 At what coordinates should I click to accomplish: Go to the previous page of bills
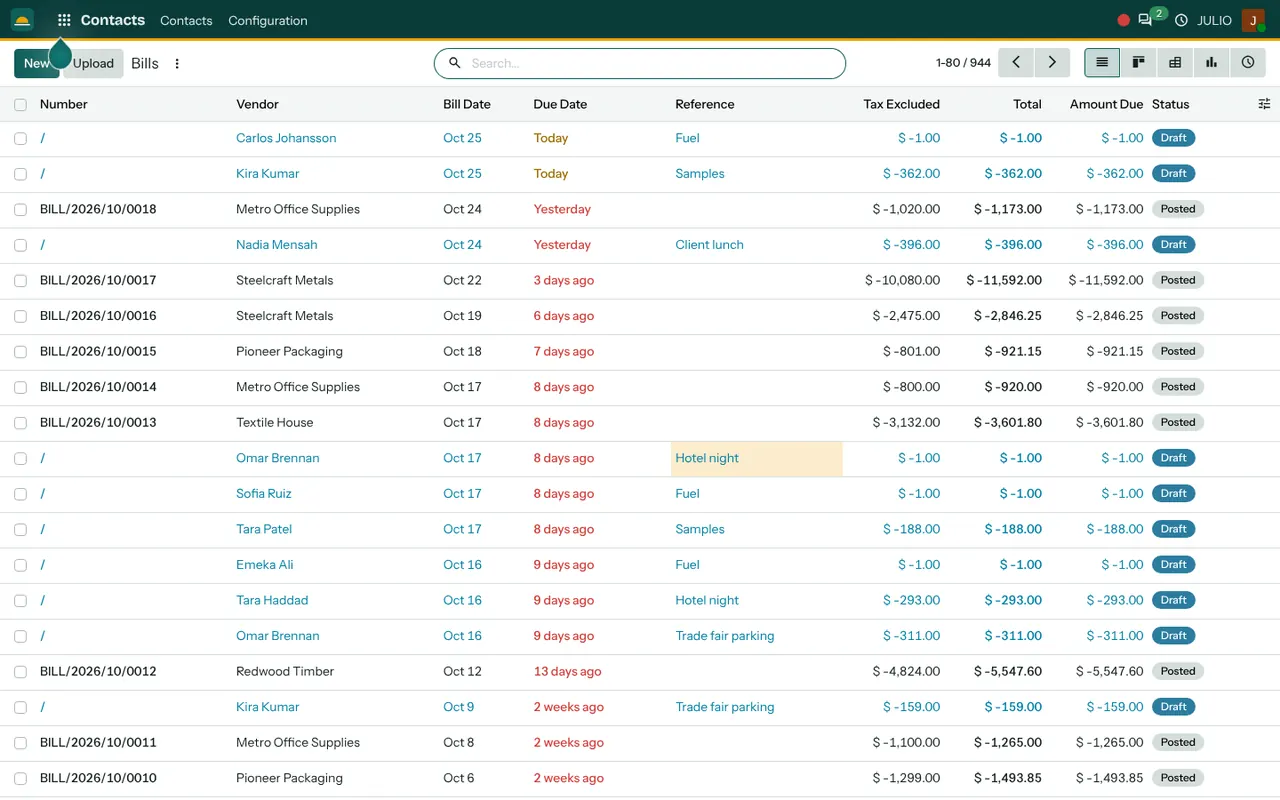(x=1016, y=62)
